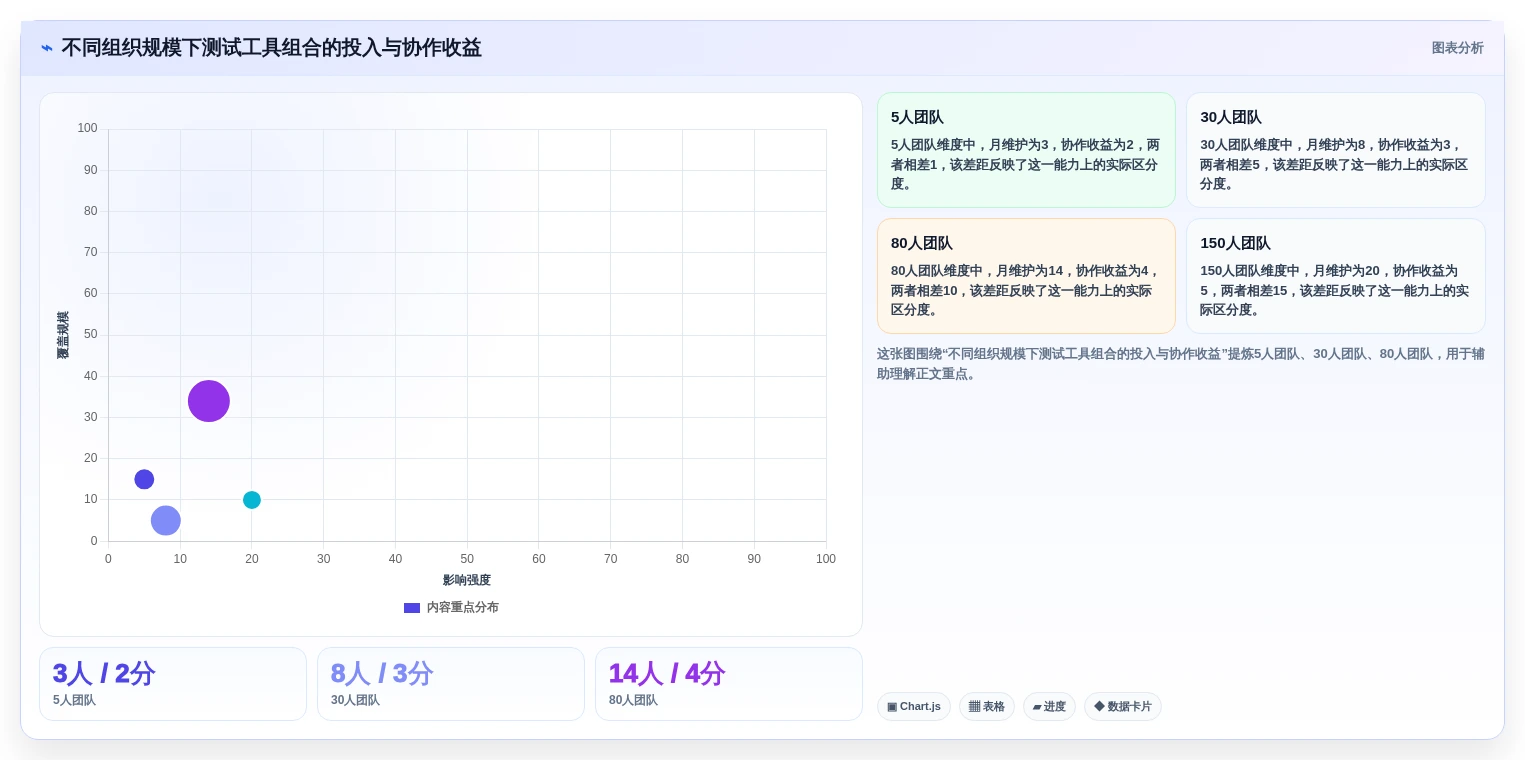Click the Chart.js tag chip

click(x=914, y=707)
